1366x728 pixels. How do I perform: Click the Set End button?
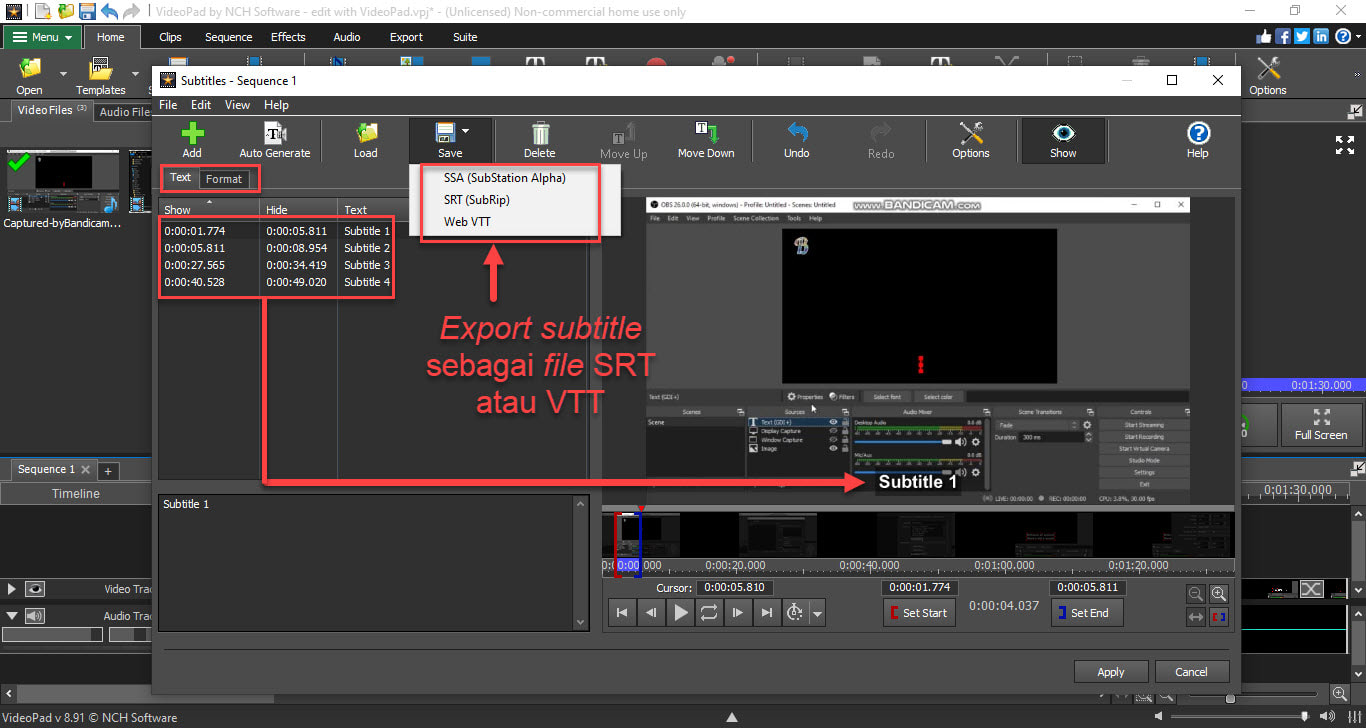tap(1086, 613)
